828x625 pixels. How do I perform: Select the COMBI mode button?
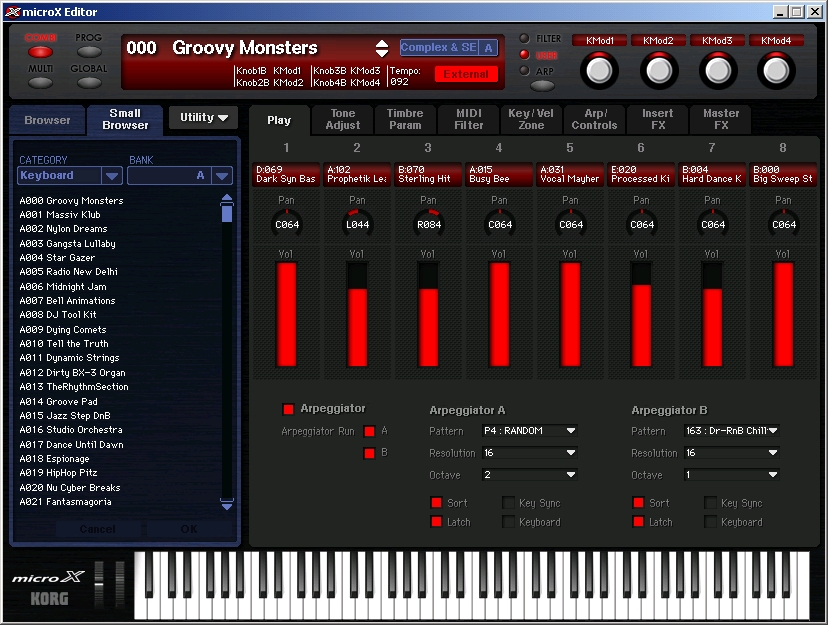(x=41, y=52)
